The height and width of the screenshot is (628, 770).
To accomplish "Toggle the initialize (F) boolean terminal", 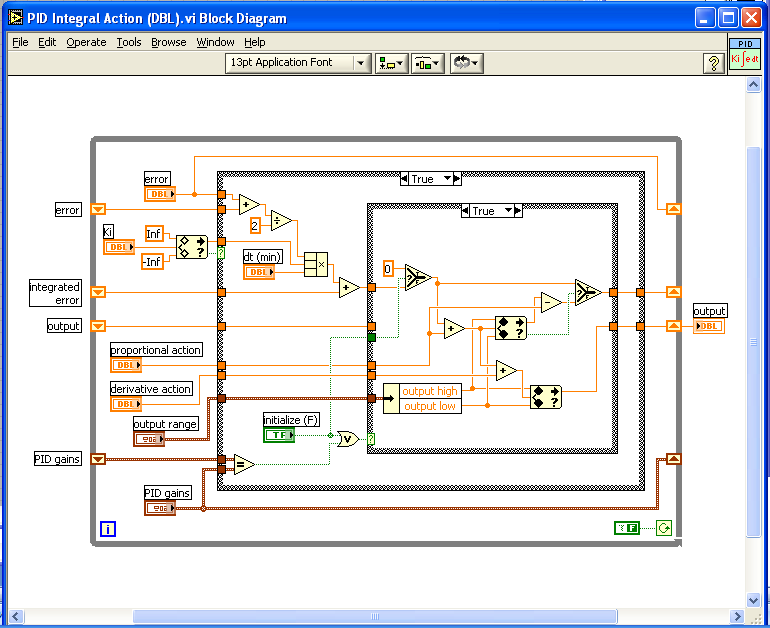I will [279, 435].
